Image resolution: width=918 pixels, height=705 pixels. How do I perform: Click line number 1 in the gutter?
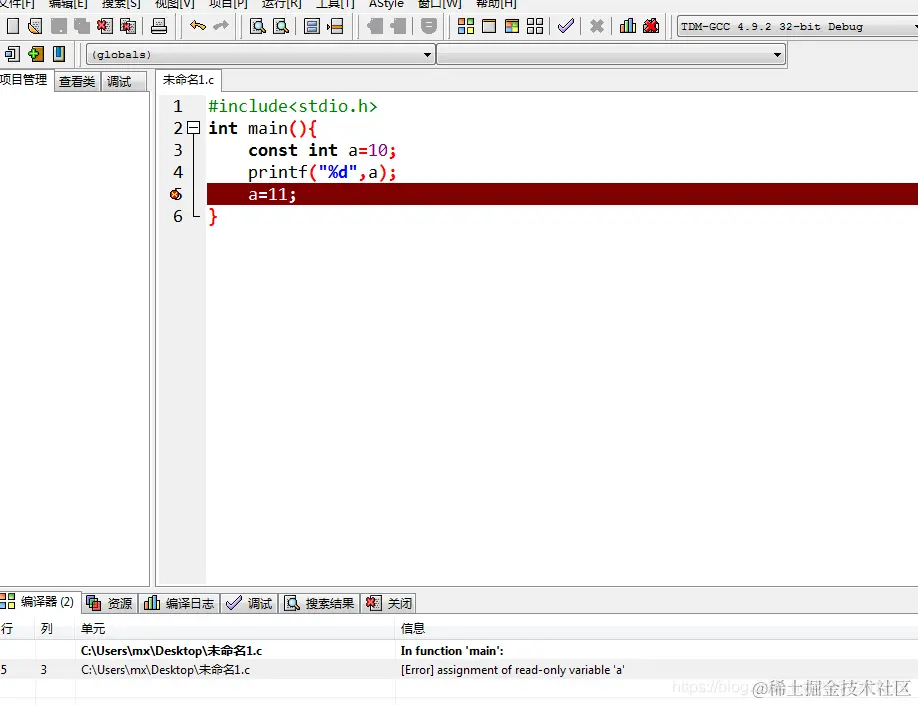[177, 107]
